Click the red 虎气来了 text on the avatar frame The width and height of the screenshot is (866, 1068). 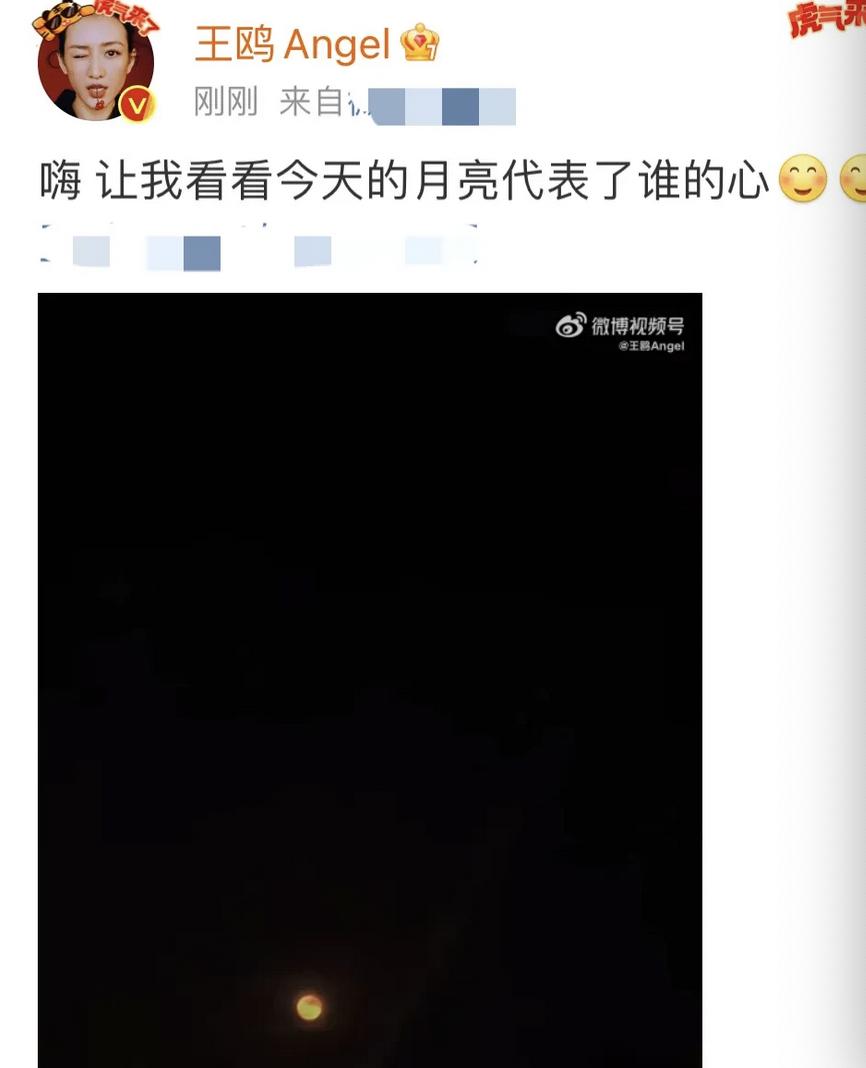[x=125, y=16]
